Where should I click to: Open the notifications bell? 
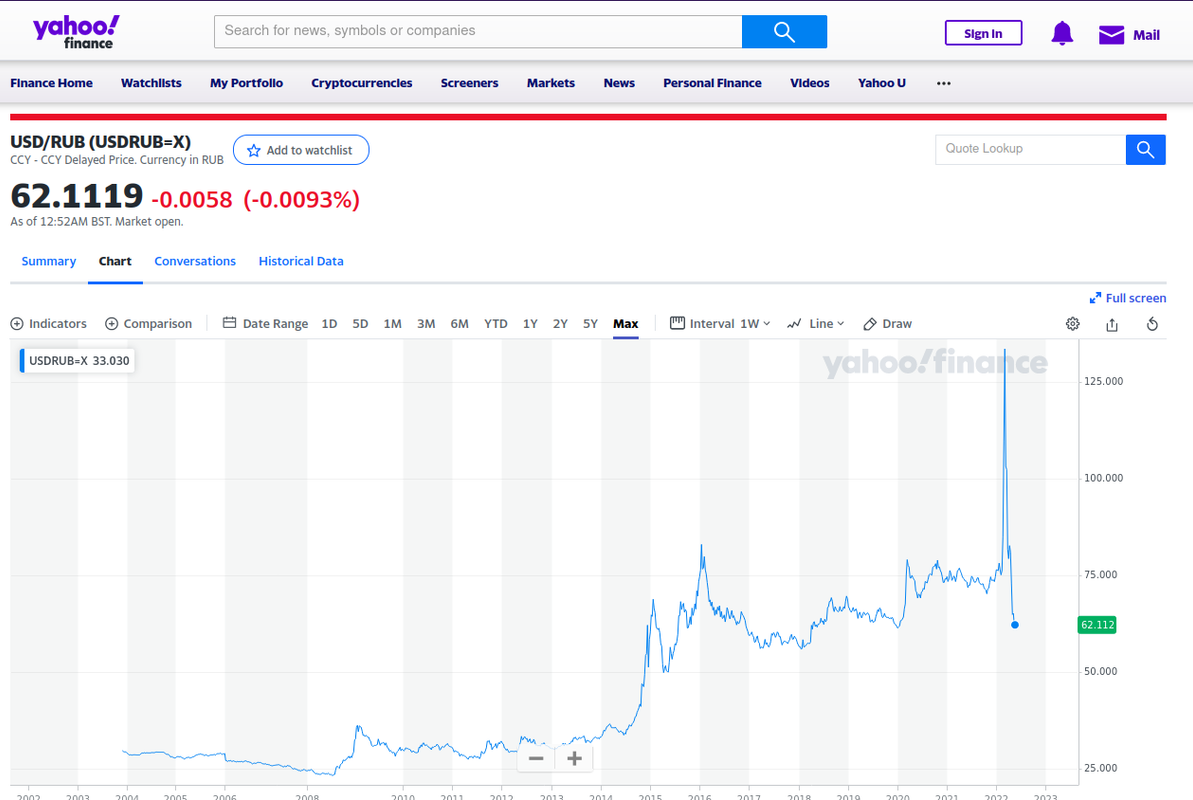1062,33
